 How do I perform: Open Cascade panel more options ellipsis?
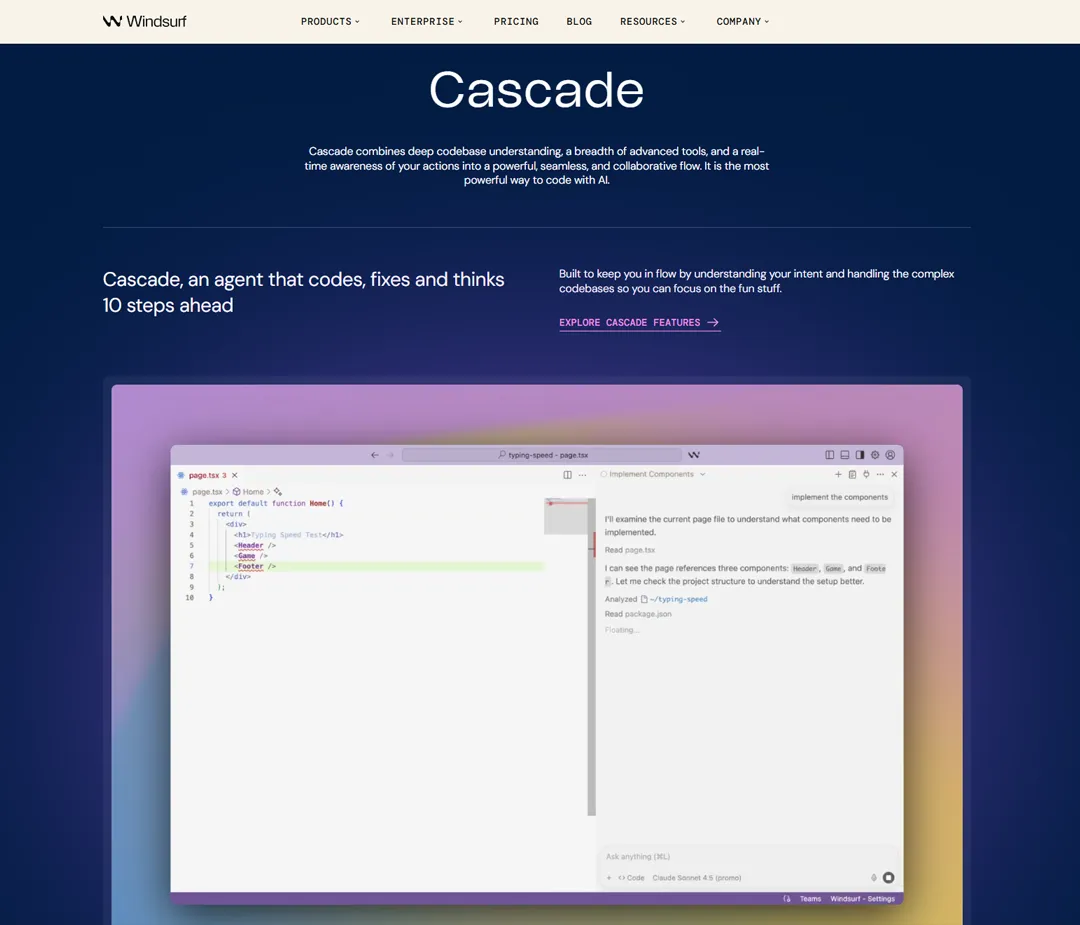coord(880,474)
